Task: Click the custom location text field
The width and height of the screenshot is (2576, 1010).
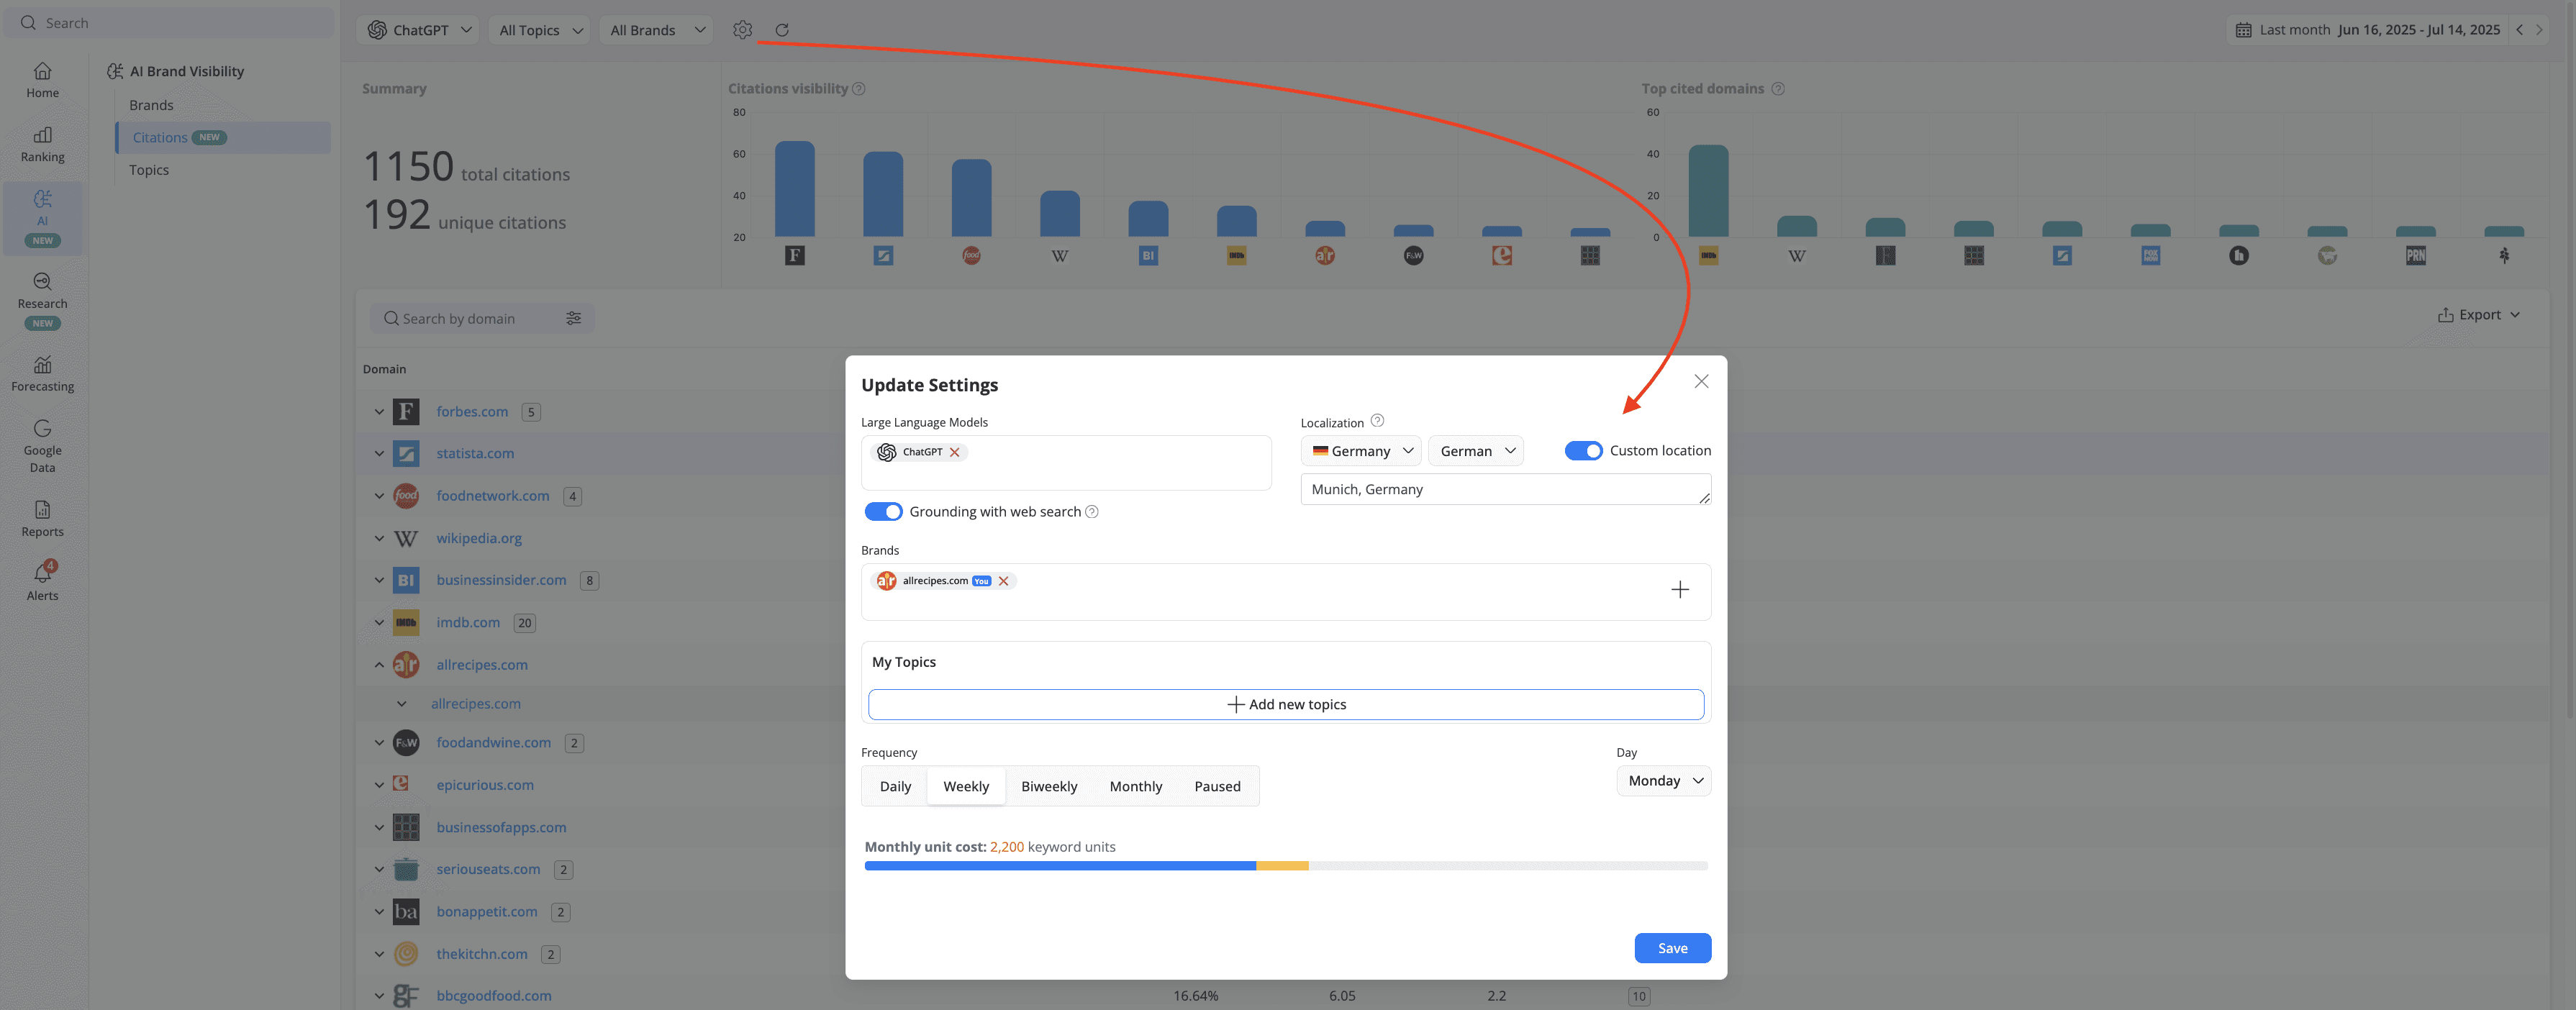Action: pyautogui.click(x=1505, y=489)
